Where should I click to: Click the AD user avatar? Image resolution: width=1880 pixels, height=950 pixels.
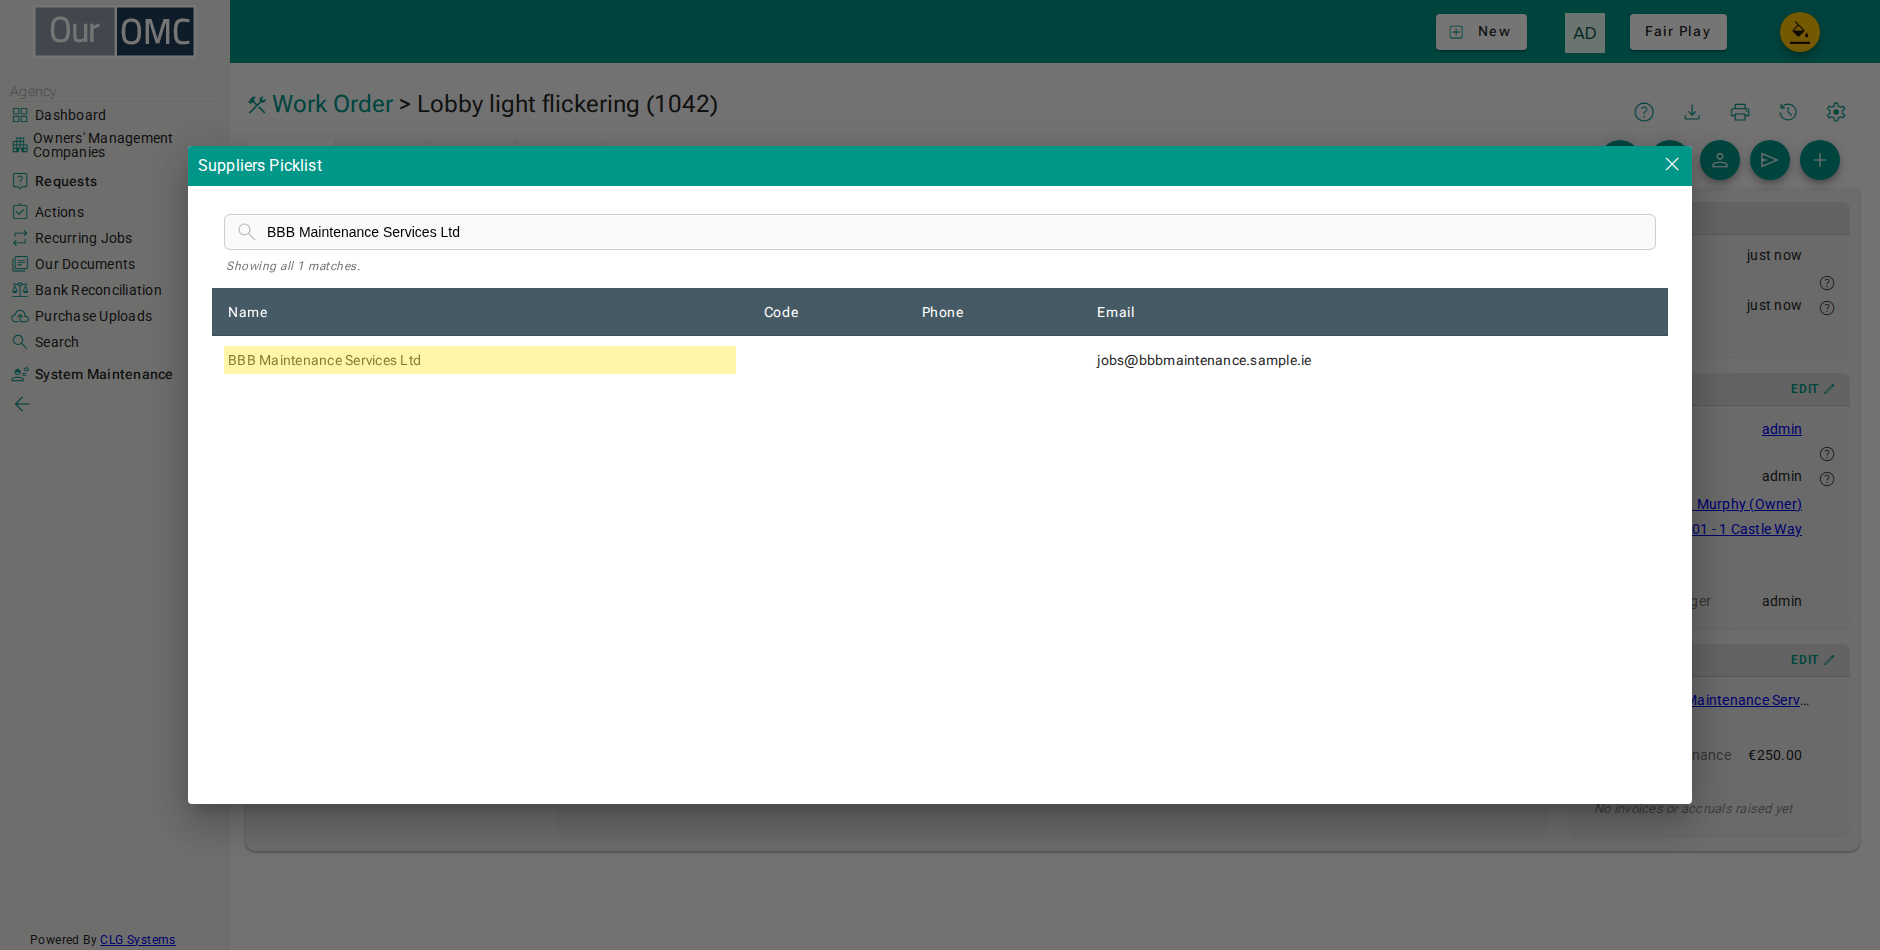click(x=1584, y=33)
